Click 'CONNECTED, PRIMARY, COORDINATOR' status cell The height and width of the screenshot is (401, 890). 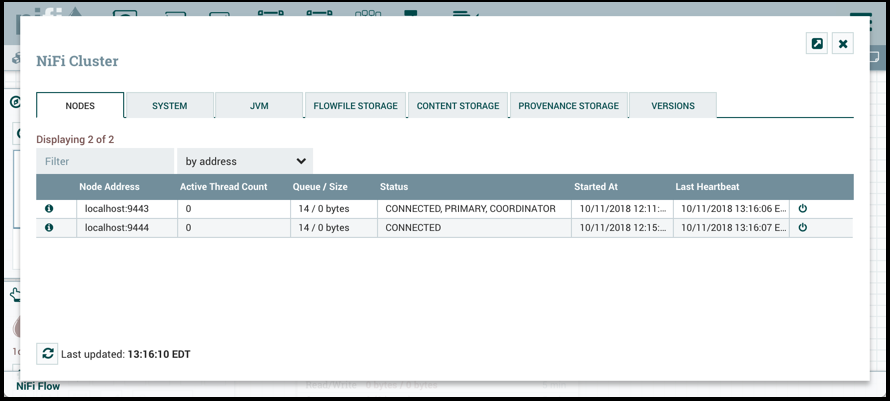pos(475,209)
